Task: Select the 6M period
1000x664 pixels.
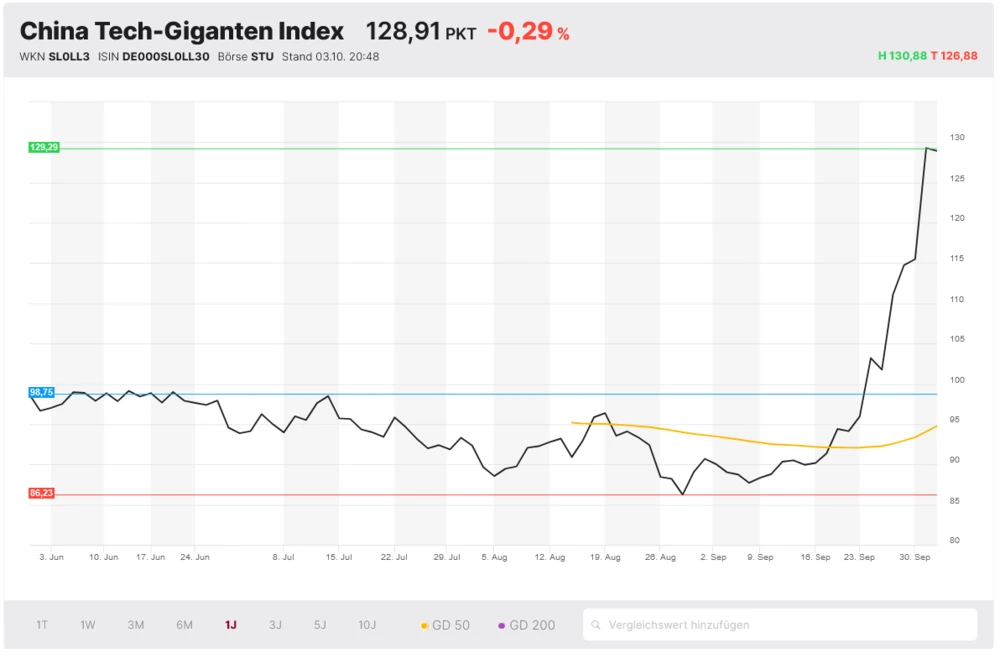Action: (x=183, y=624)
